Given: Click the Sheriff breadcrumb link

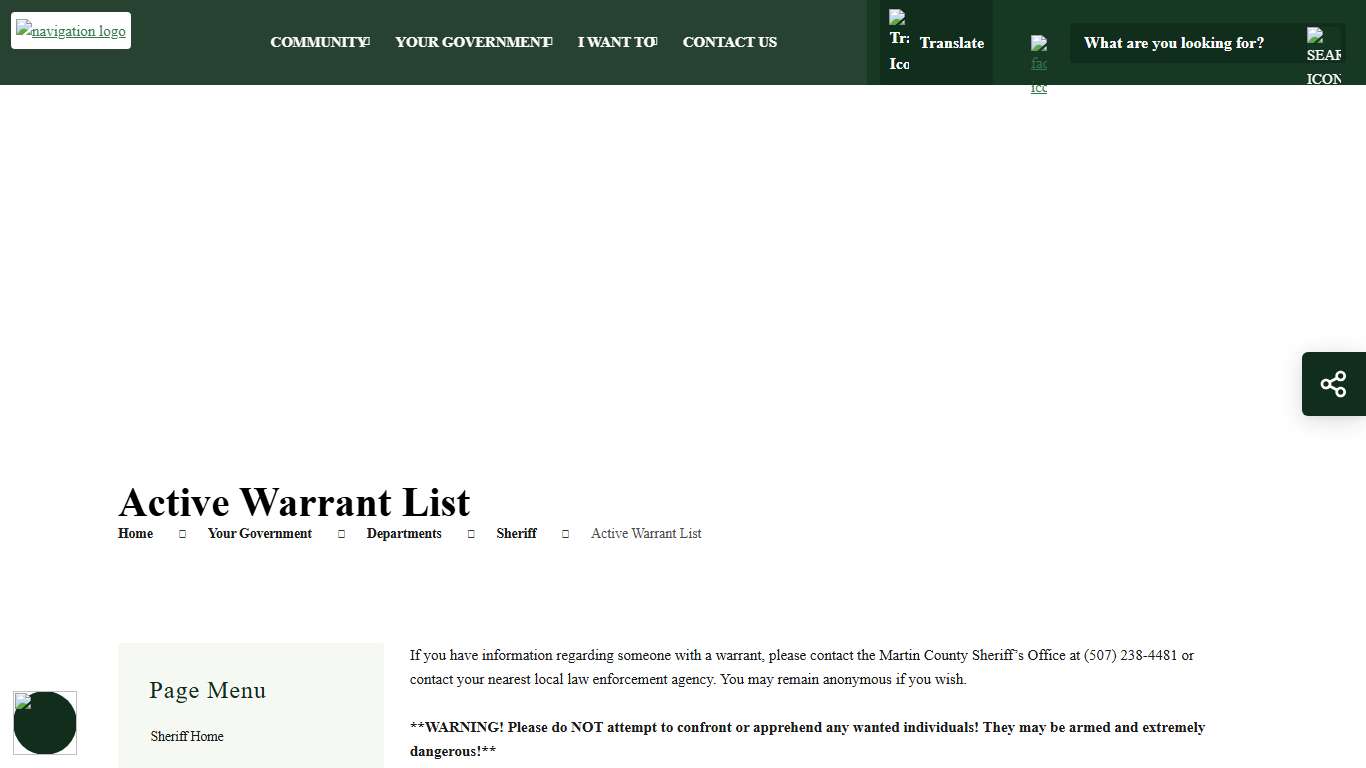Looking at the screenshot, I should tap(516, 534).
